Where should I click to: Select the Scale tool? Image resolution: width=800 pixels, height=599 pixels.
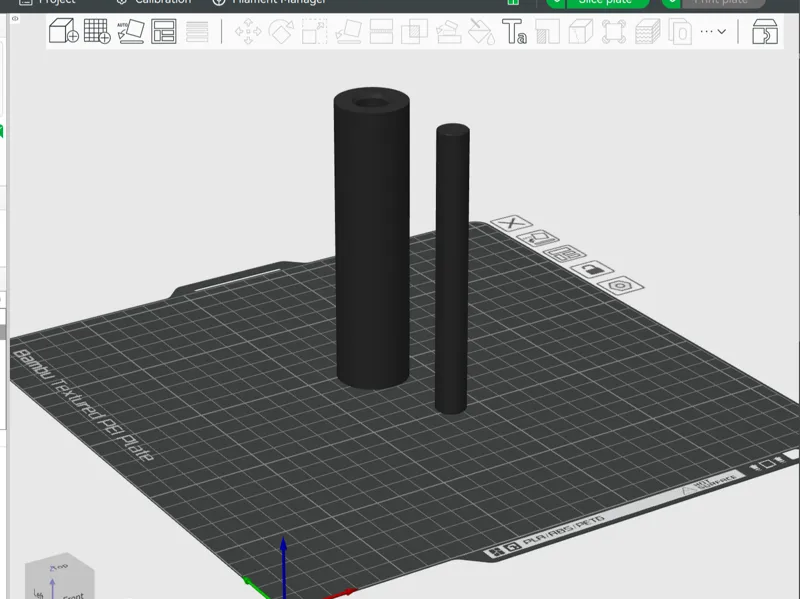[x=314, y=32]
